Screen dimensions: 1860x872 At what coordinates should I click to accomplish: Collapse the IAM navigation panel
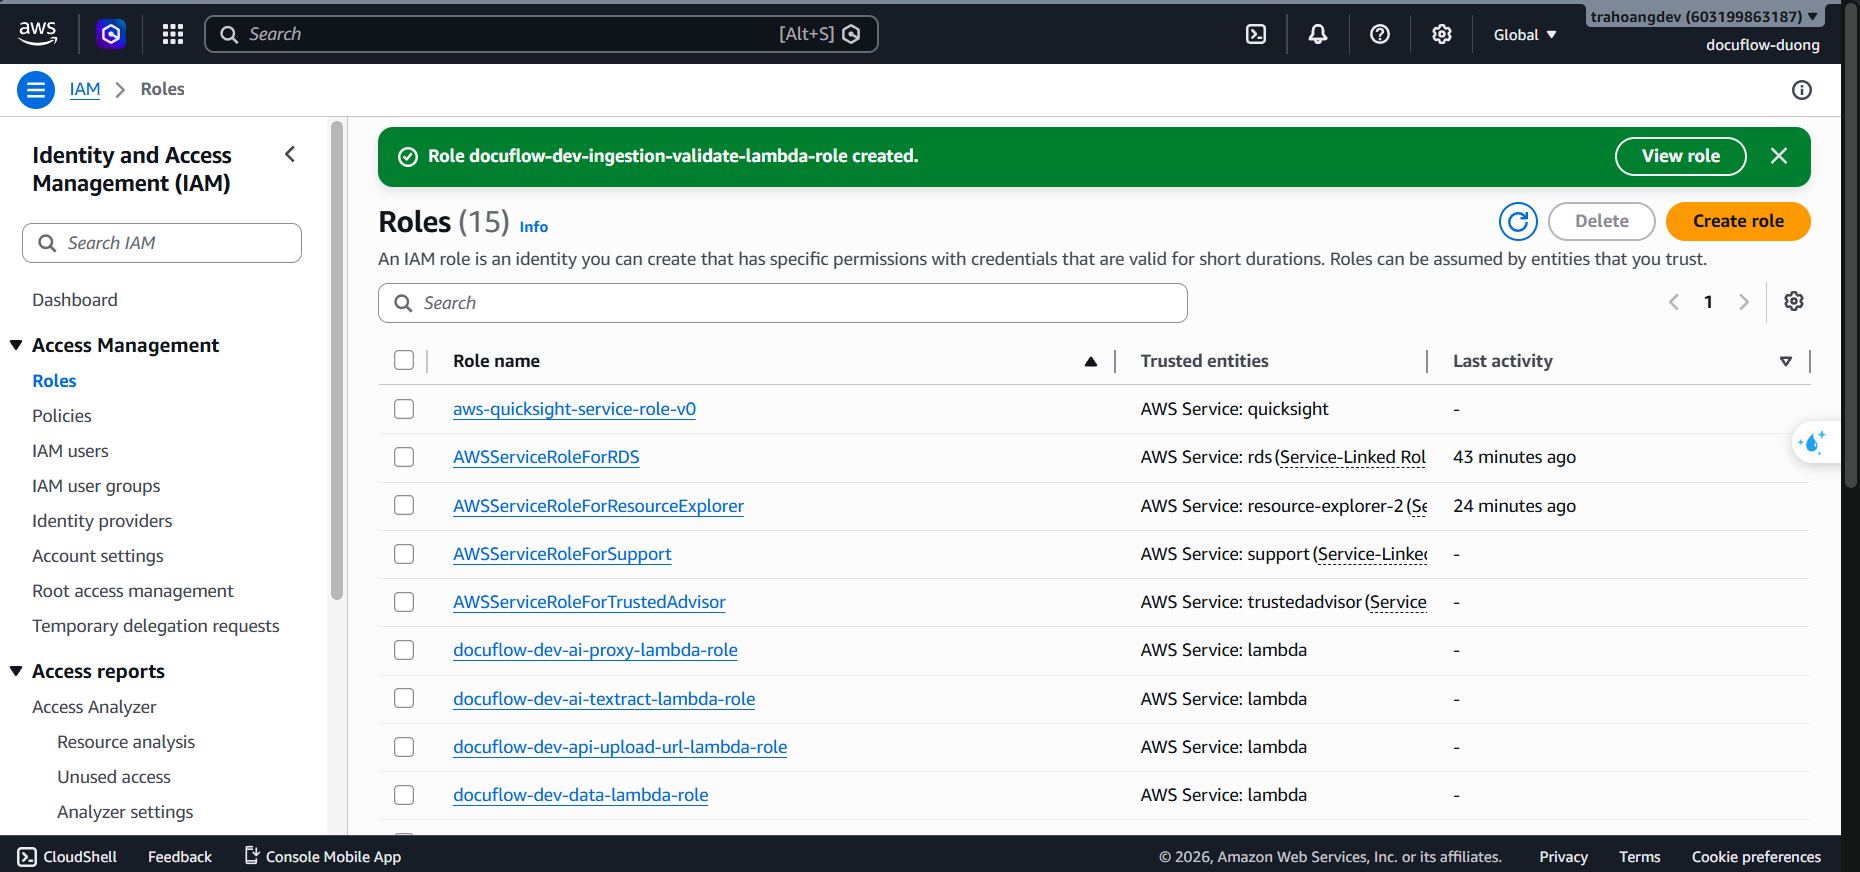pyautogui.click(x=290, y=154)
